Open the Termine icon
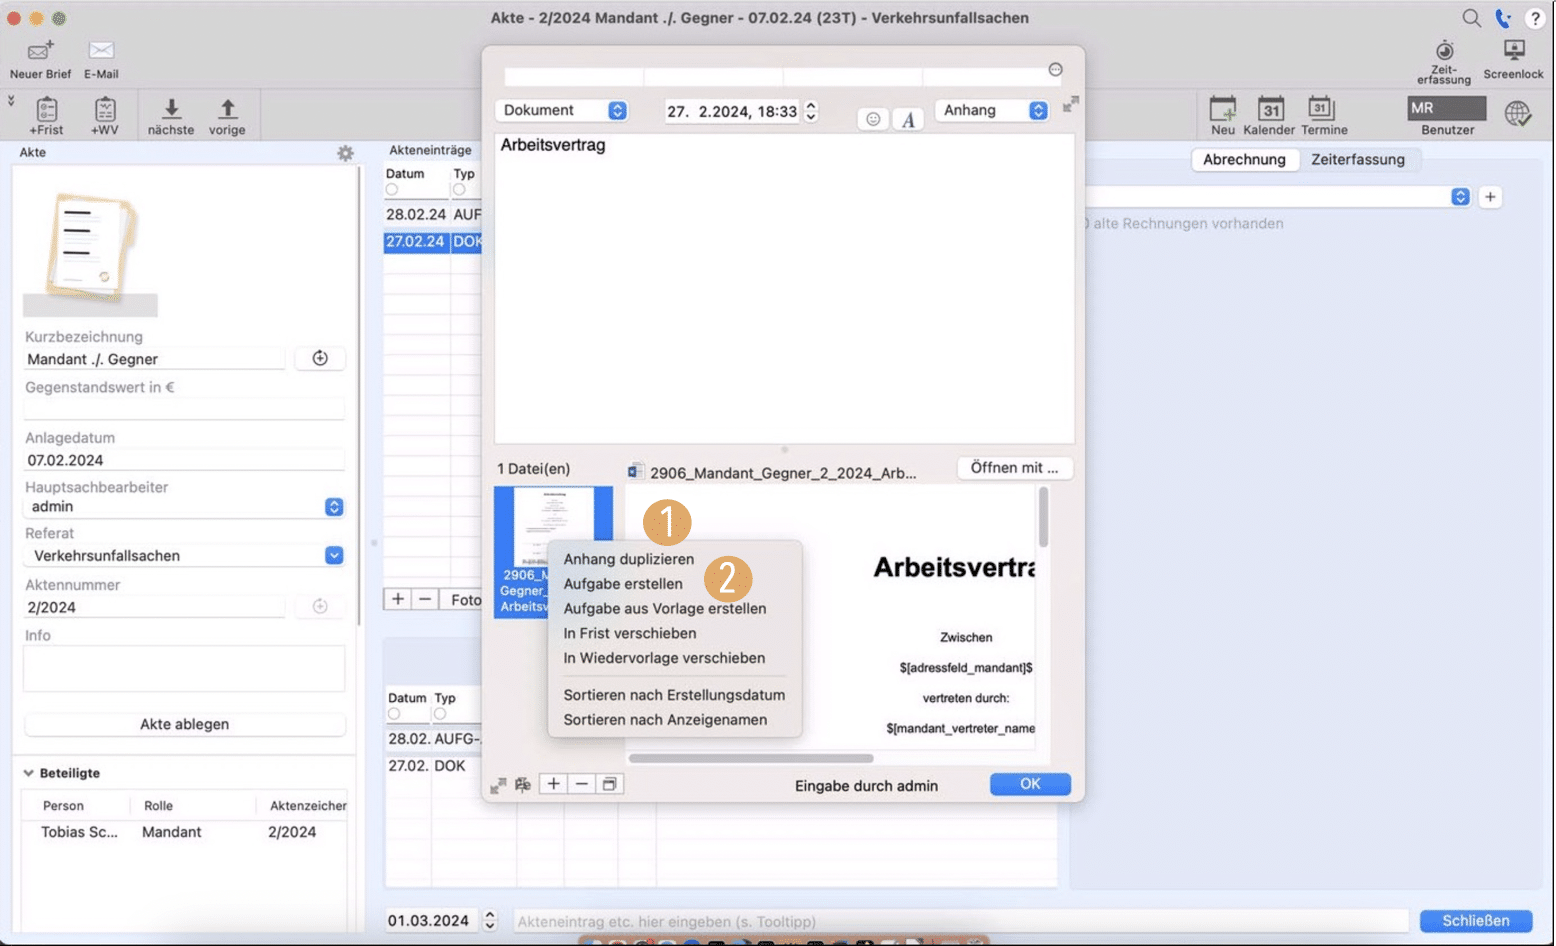 (1321, 109)
